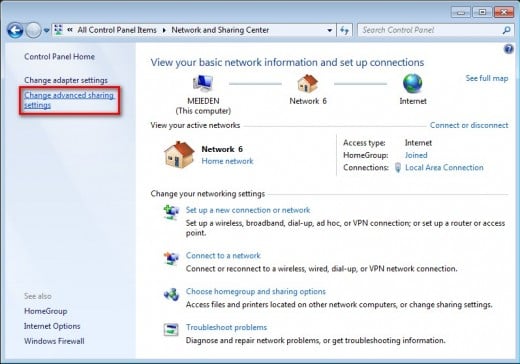Open the Local Area Connection link
This screenshot has height=364, width=520.
pyautogui.click(x=444, y=167)
